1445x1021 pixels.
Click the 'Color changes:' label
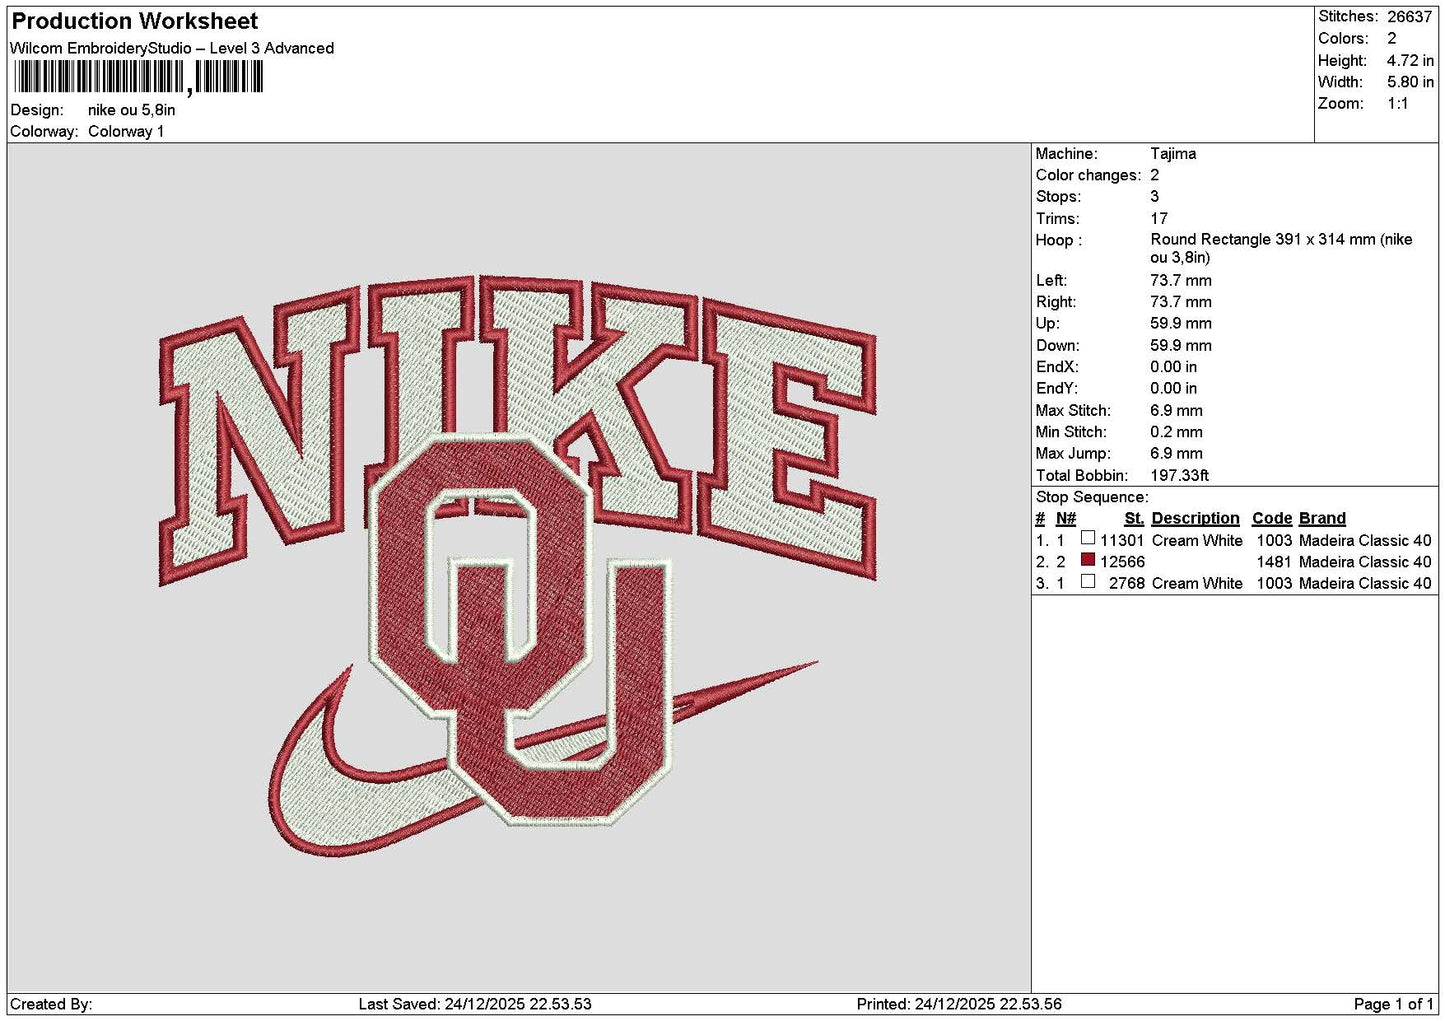point(1088,175)
